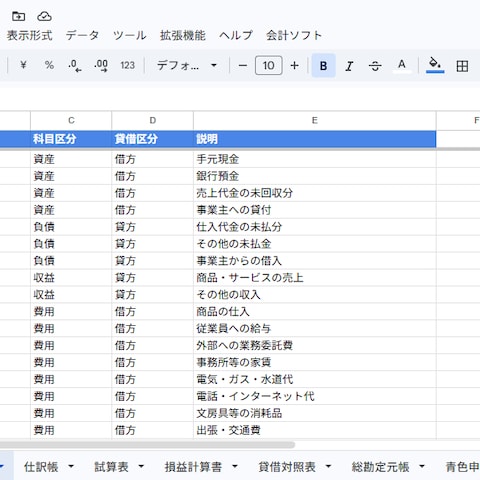Image resolution: width=480 pixels, height=480 pixels.
Task: Increase font size plus button
Action: pyautogui.click(x=294, y=65)
